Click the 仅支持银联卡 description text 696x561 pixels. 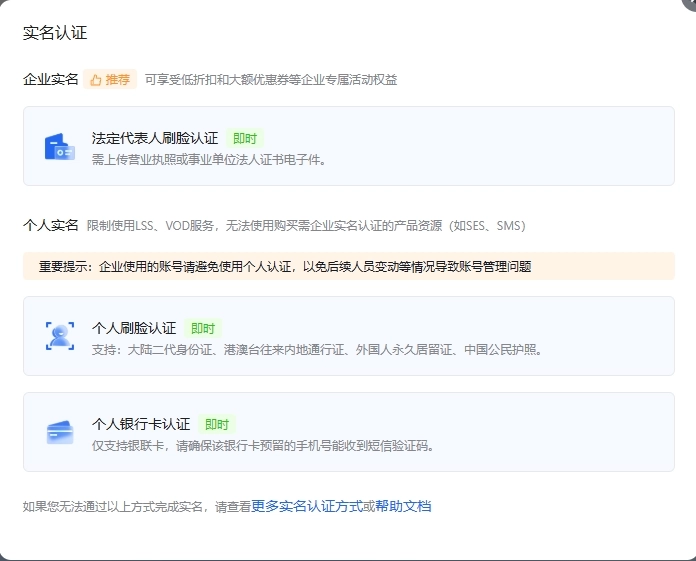point(263,445)
